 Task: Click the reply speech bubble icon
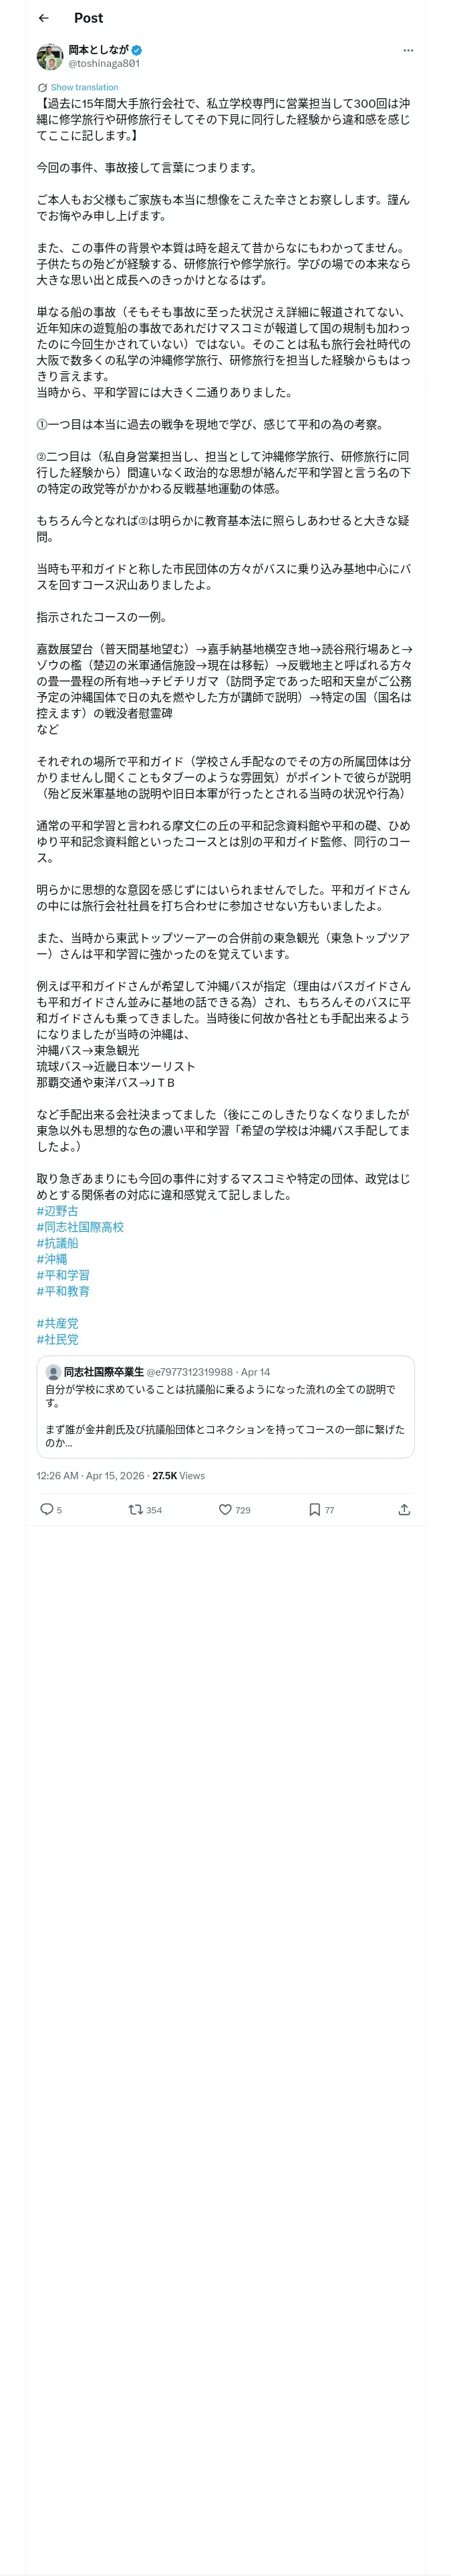coord(46,1509)
